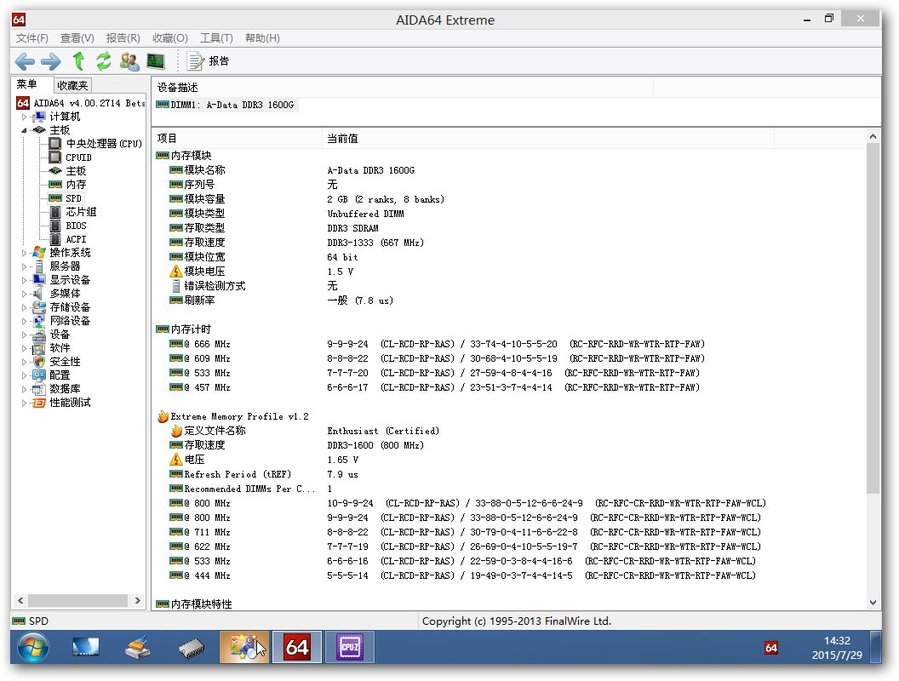899x681 pixels.
Task: Select SPD in the tree
Action: [x=65, y=198]
